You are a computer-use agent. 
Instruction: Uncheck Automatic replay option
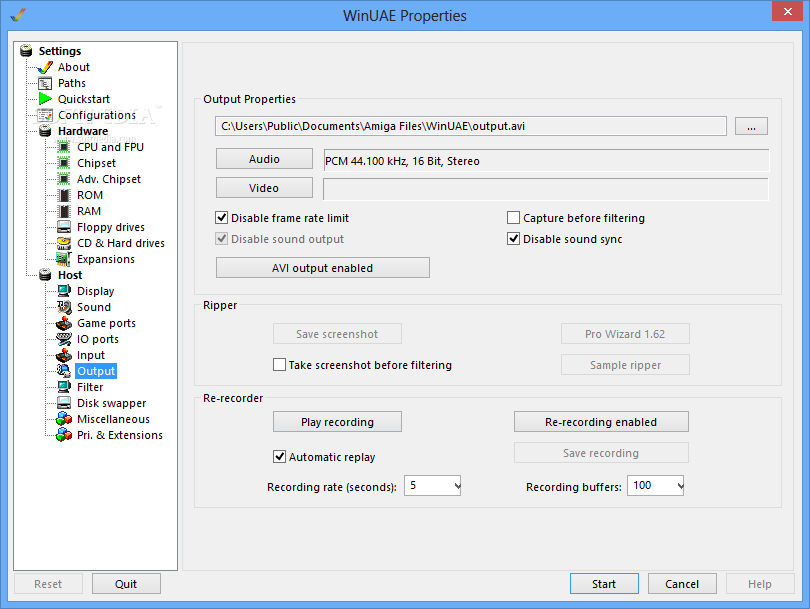click(279, 457)
